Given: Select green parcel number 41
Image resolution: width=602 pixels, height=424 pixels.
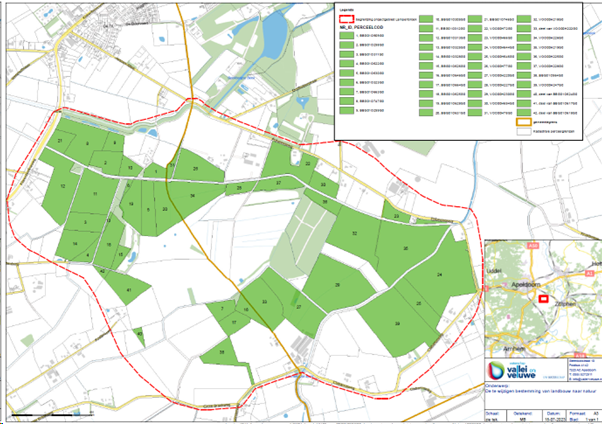Looking at the screenshot, I should [x=130, y=290].
